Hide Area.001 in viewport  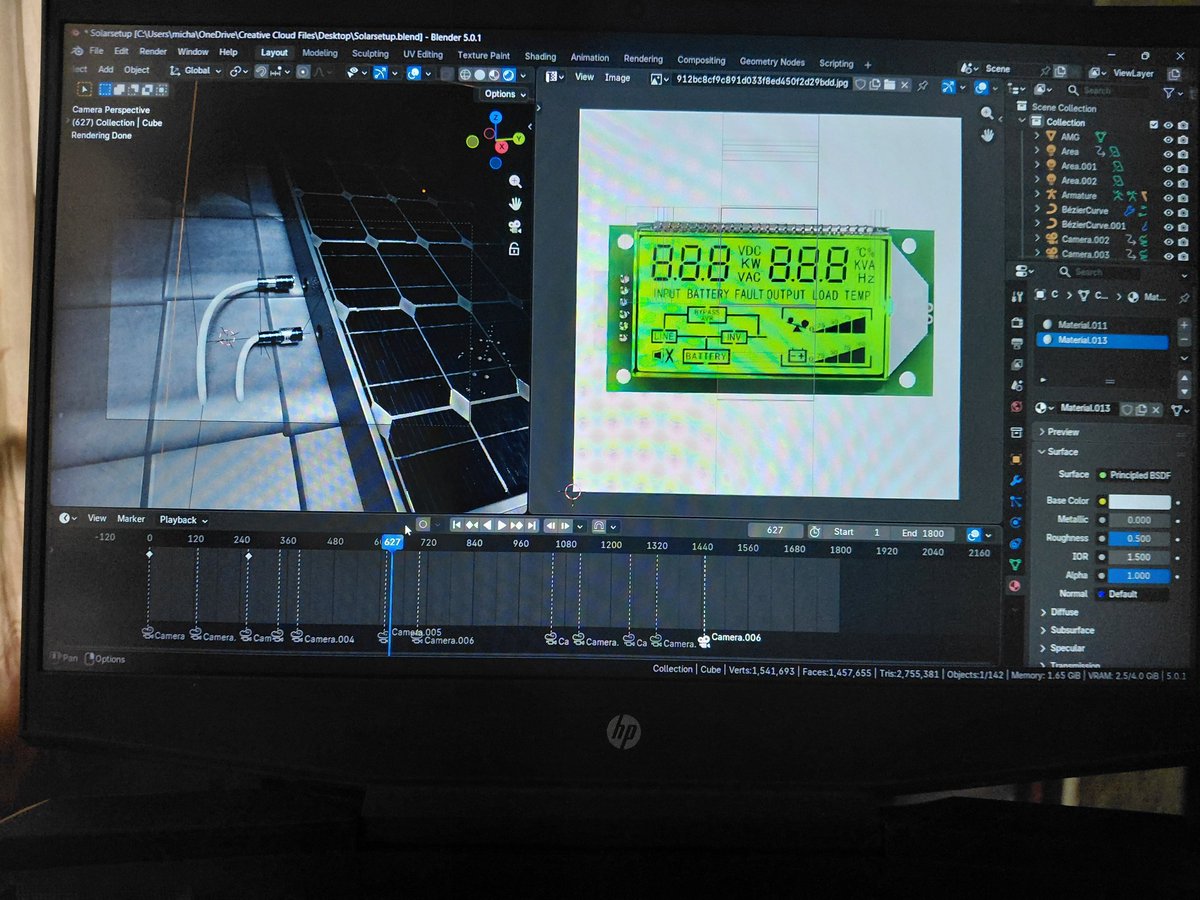pos(1168,168)
